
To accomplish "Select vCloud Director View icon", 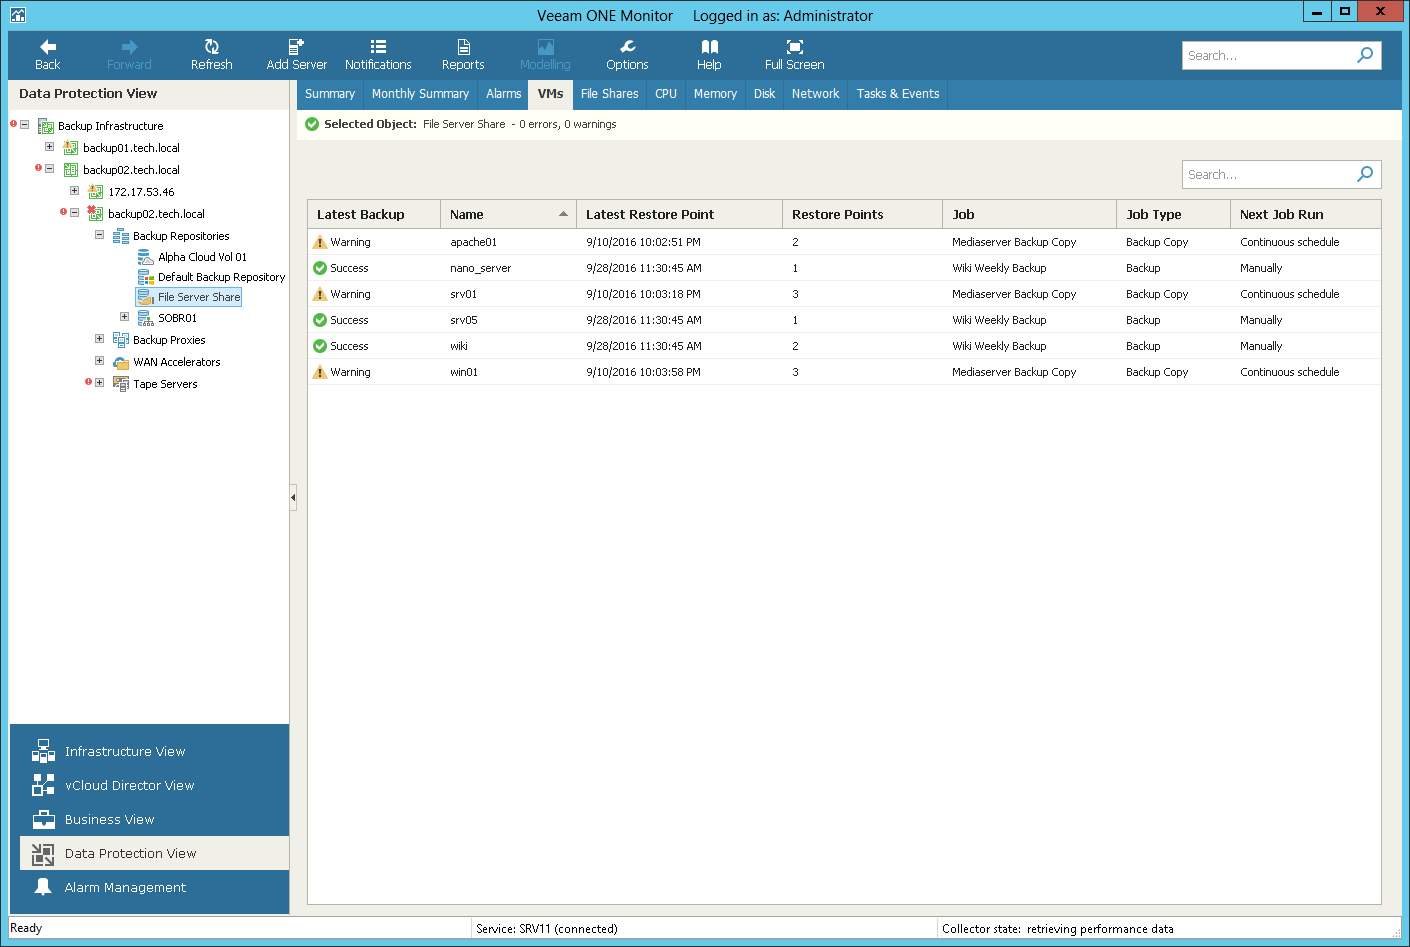I will pyautogui.click(x=43, y=785).
